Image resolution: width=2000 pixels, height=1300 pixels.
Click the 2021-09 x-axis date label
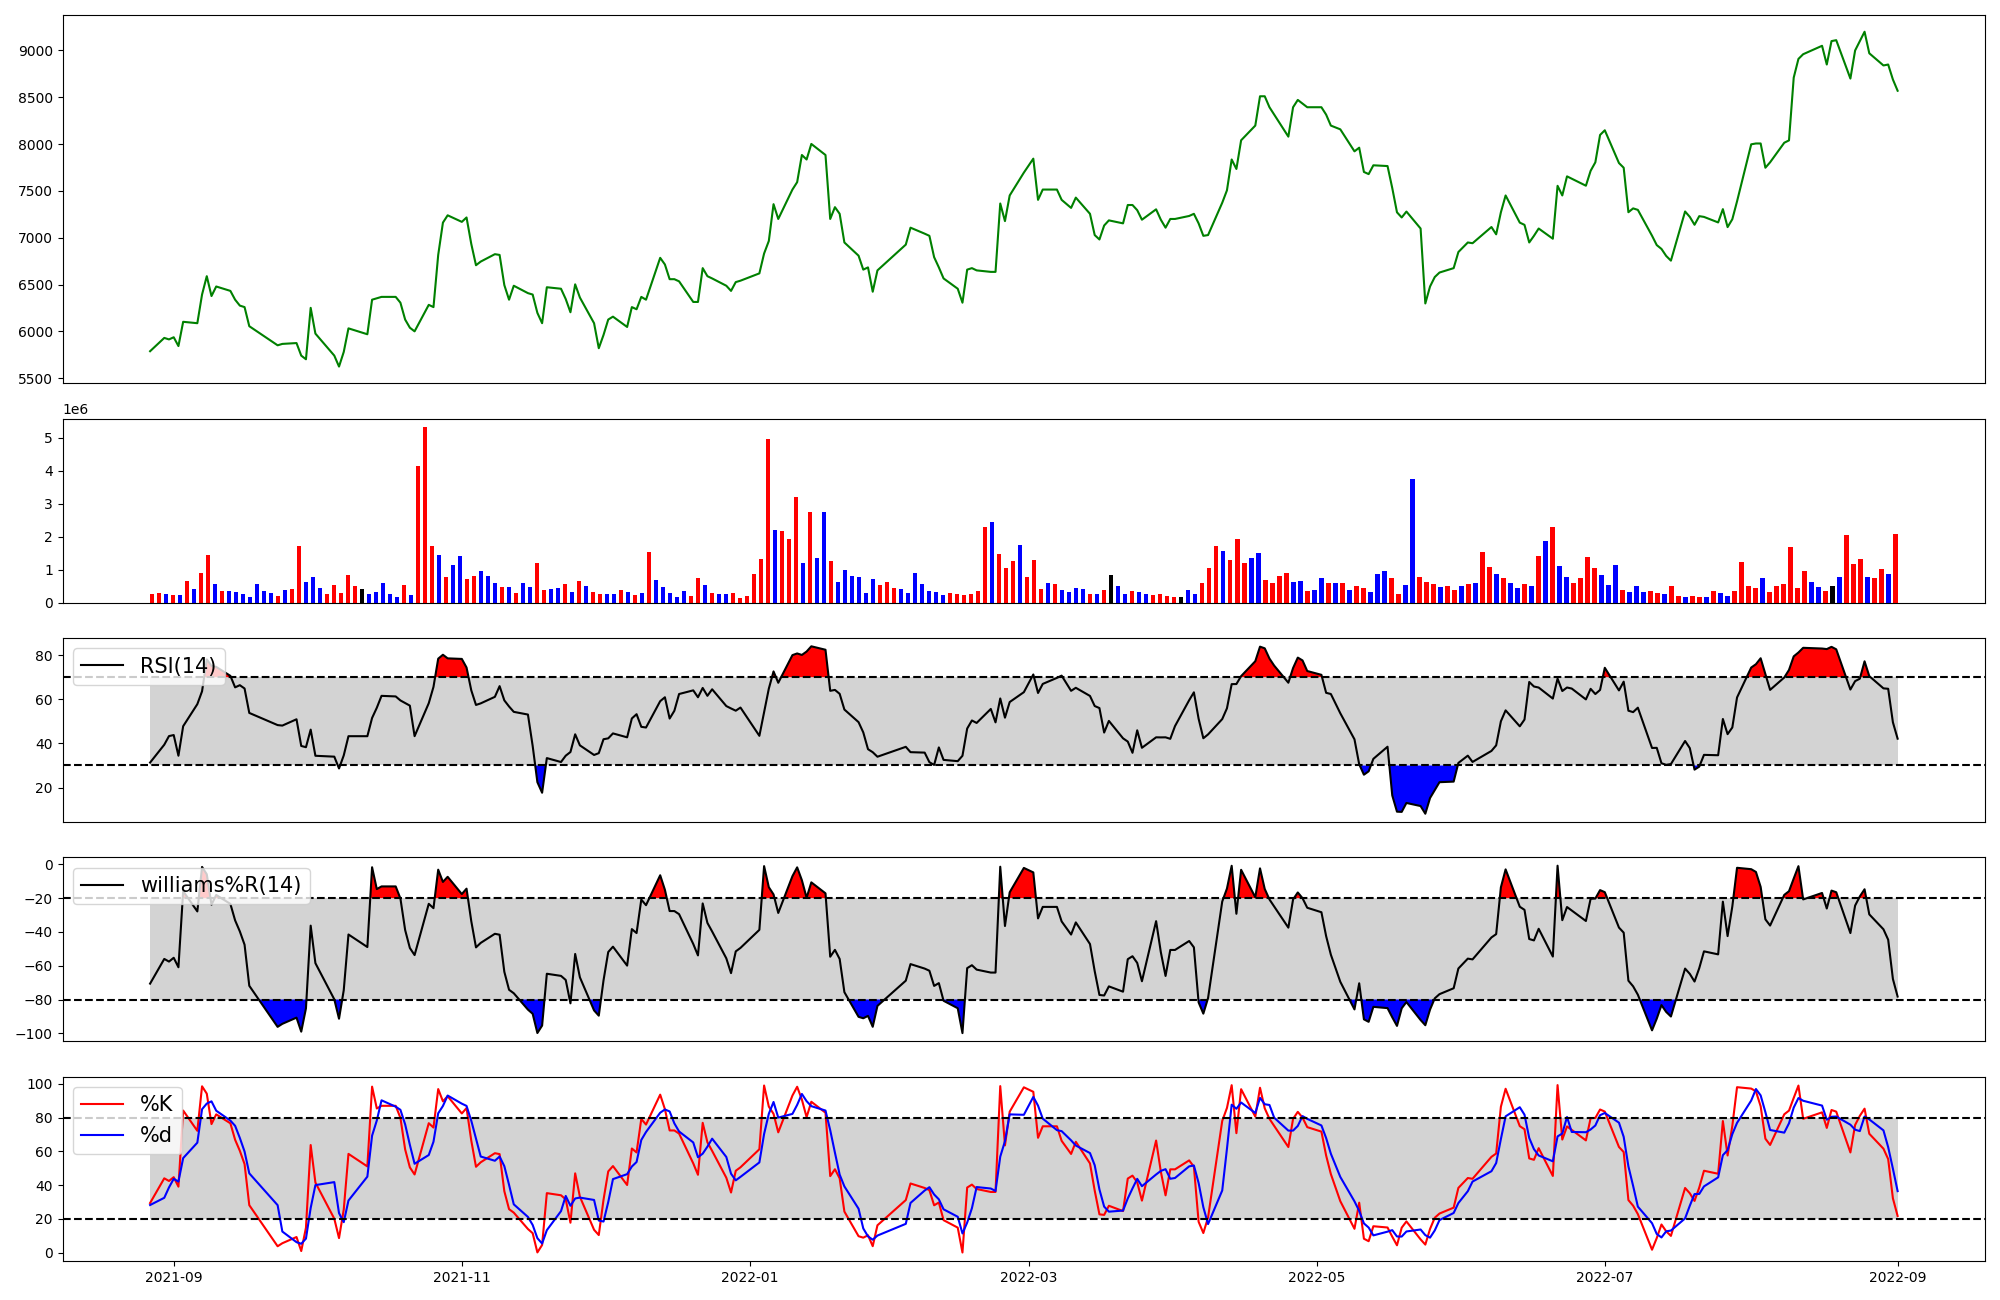pyautogui.click(x=175, y=1276)
